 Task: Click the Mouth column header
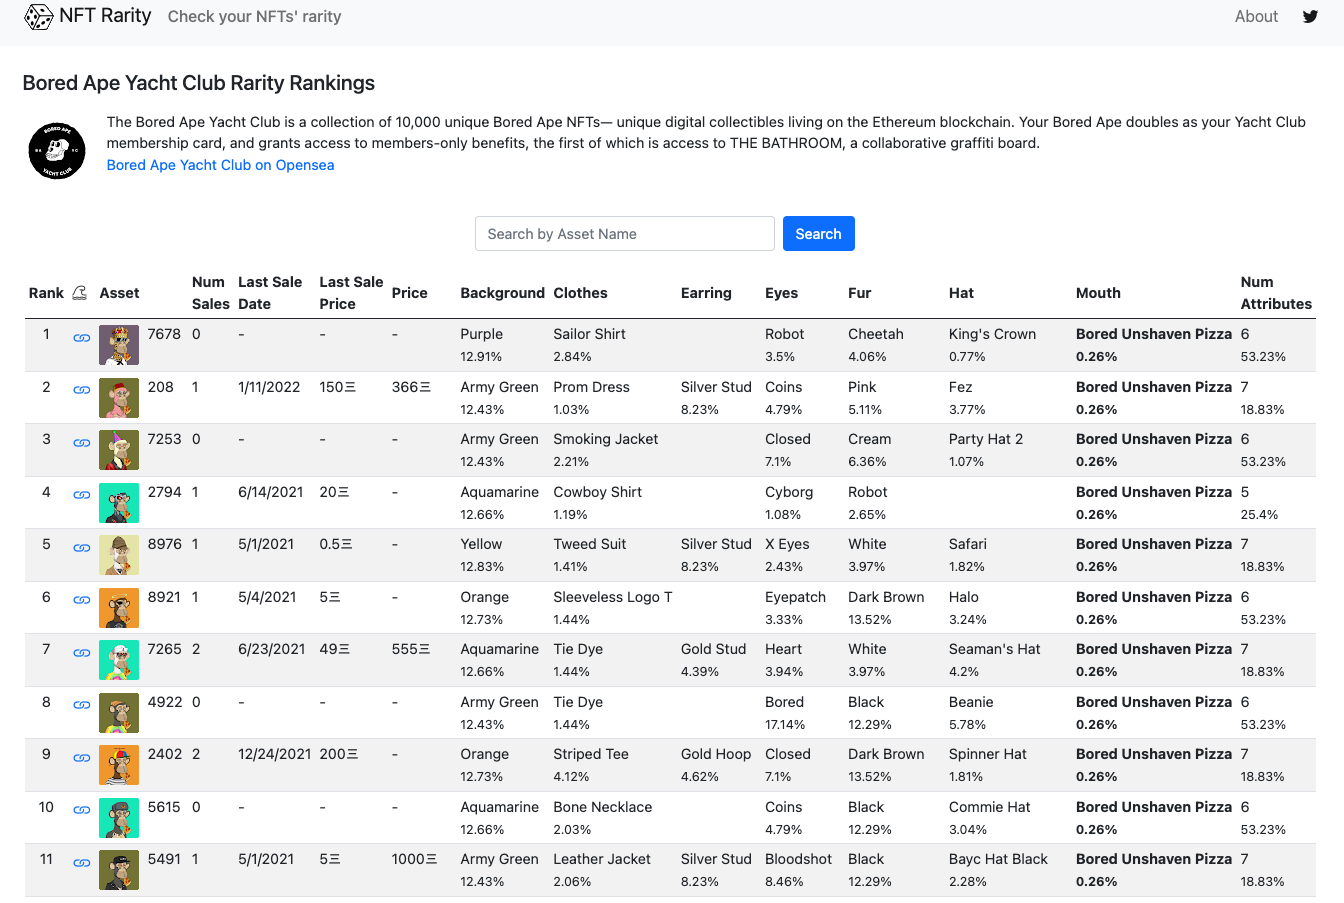[1098, 293]
